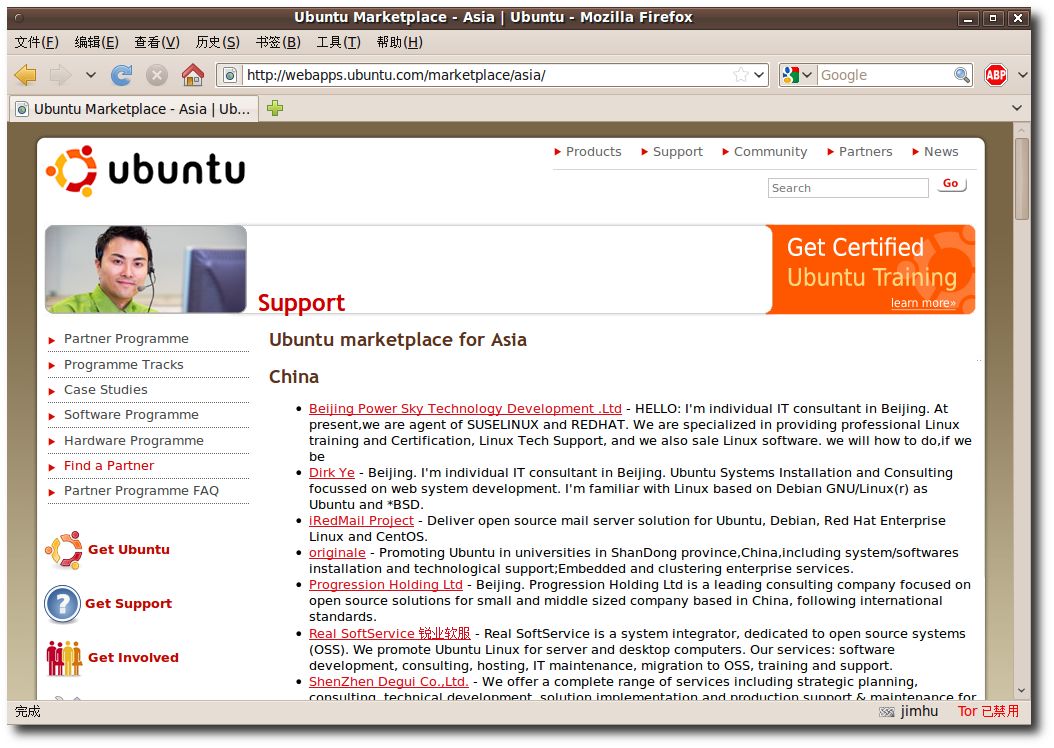Viewport: 1054px width, 748px height.
Task: Open the Get Support text link
Action: 128,604
